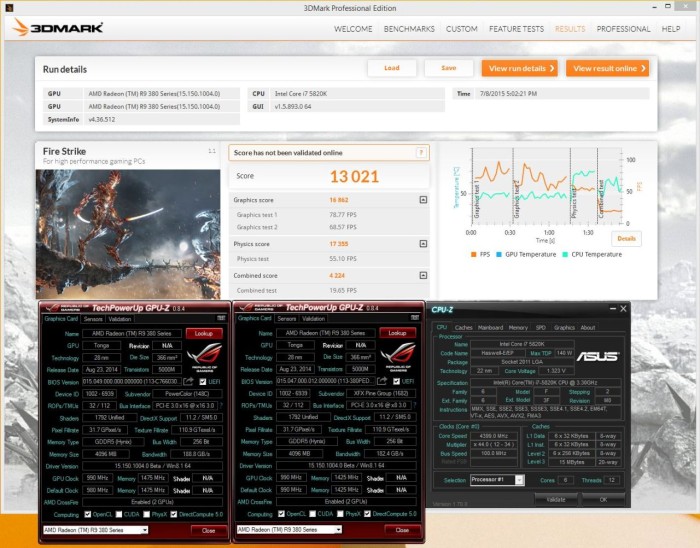Click the teal CPU Temperature legend swatch
Screen dimensions: 700x548
click(565, 254)
